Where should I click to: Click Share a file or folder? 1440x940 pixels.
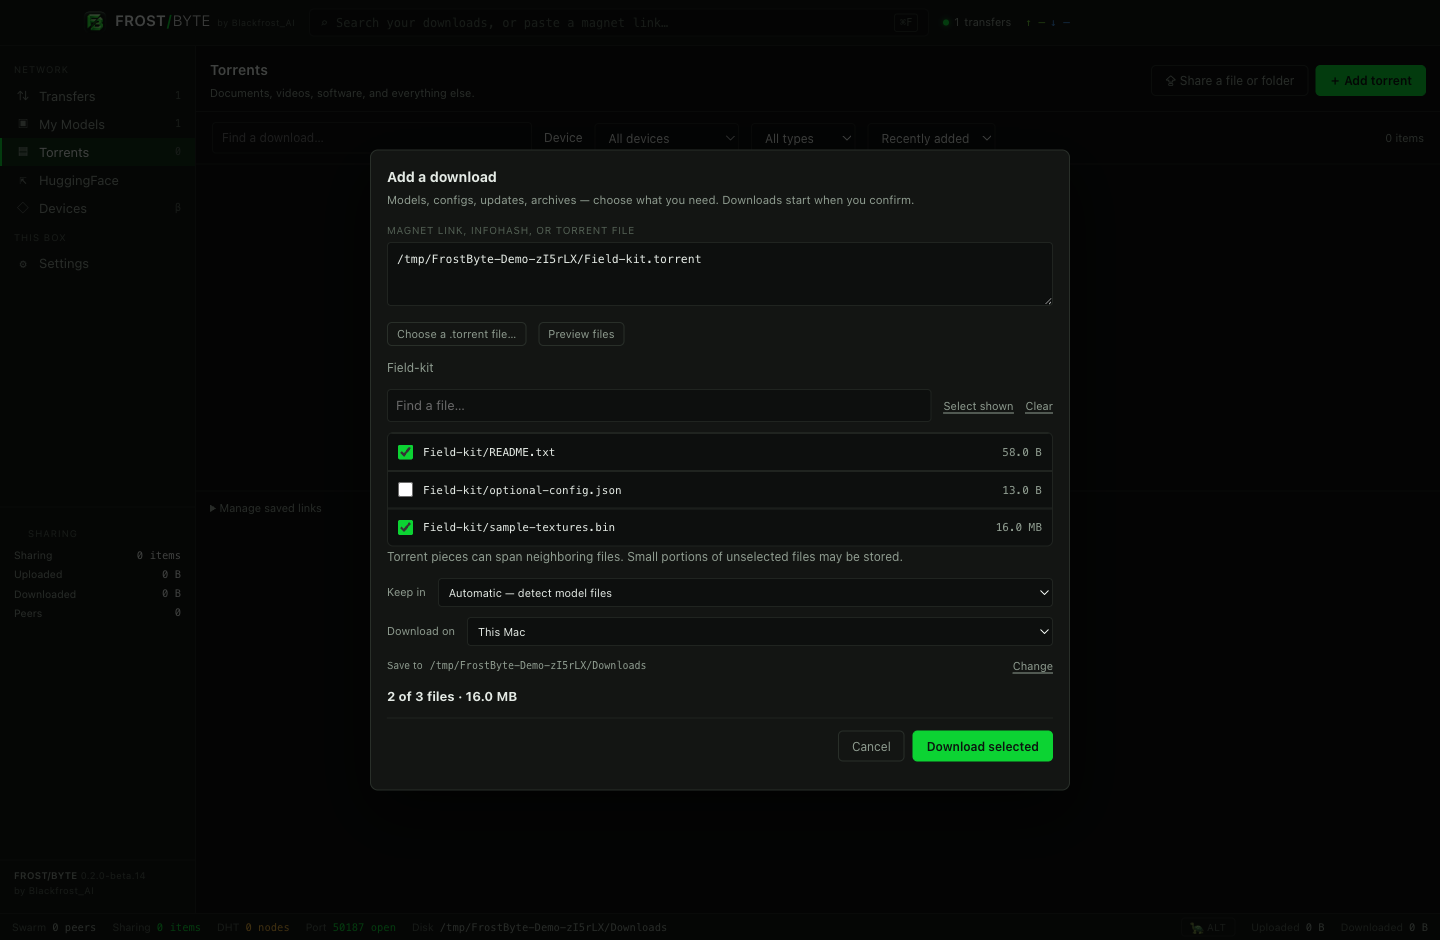click(x=1229, y=81)
